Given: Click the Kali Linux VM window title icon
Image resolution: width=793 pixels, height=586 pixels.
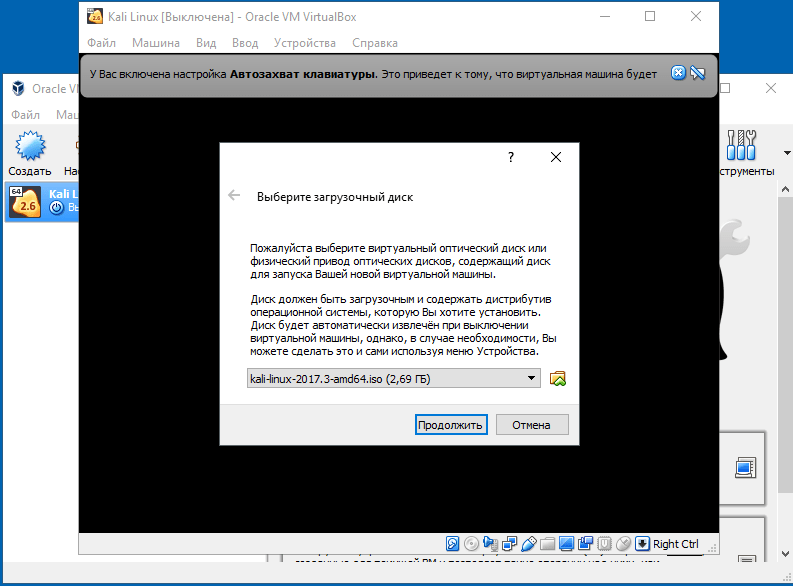Looking at the screenshot, I should click(95, 17).
